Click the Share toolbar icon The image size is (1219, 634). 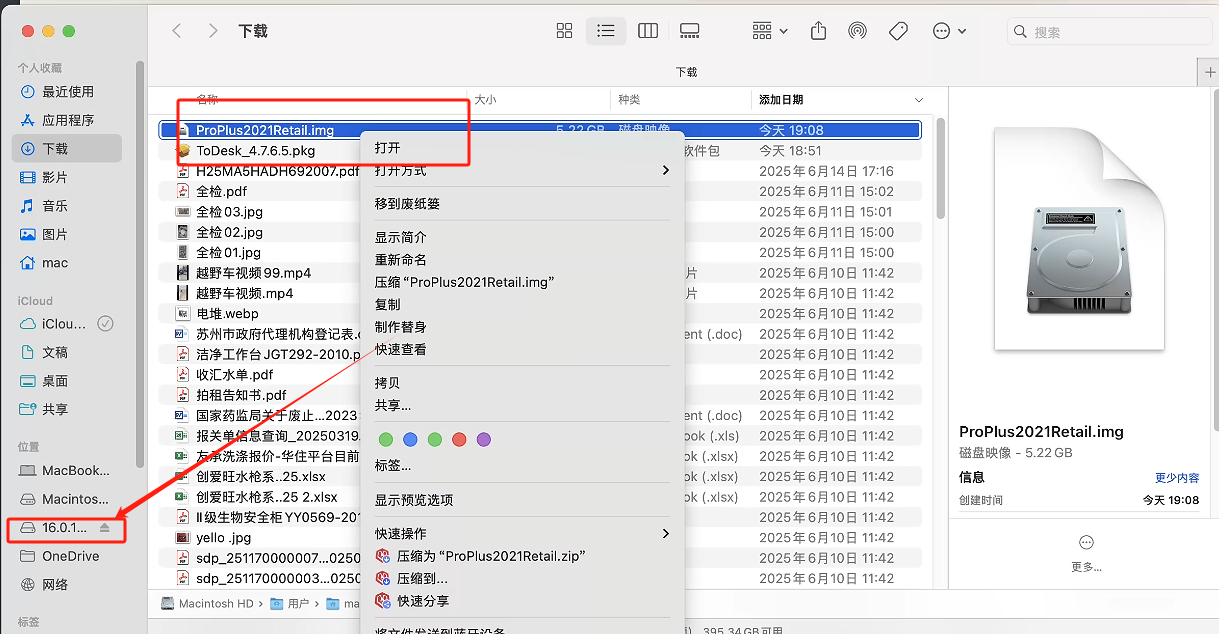(x=819, y=31)
